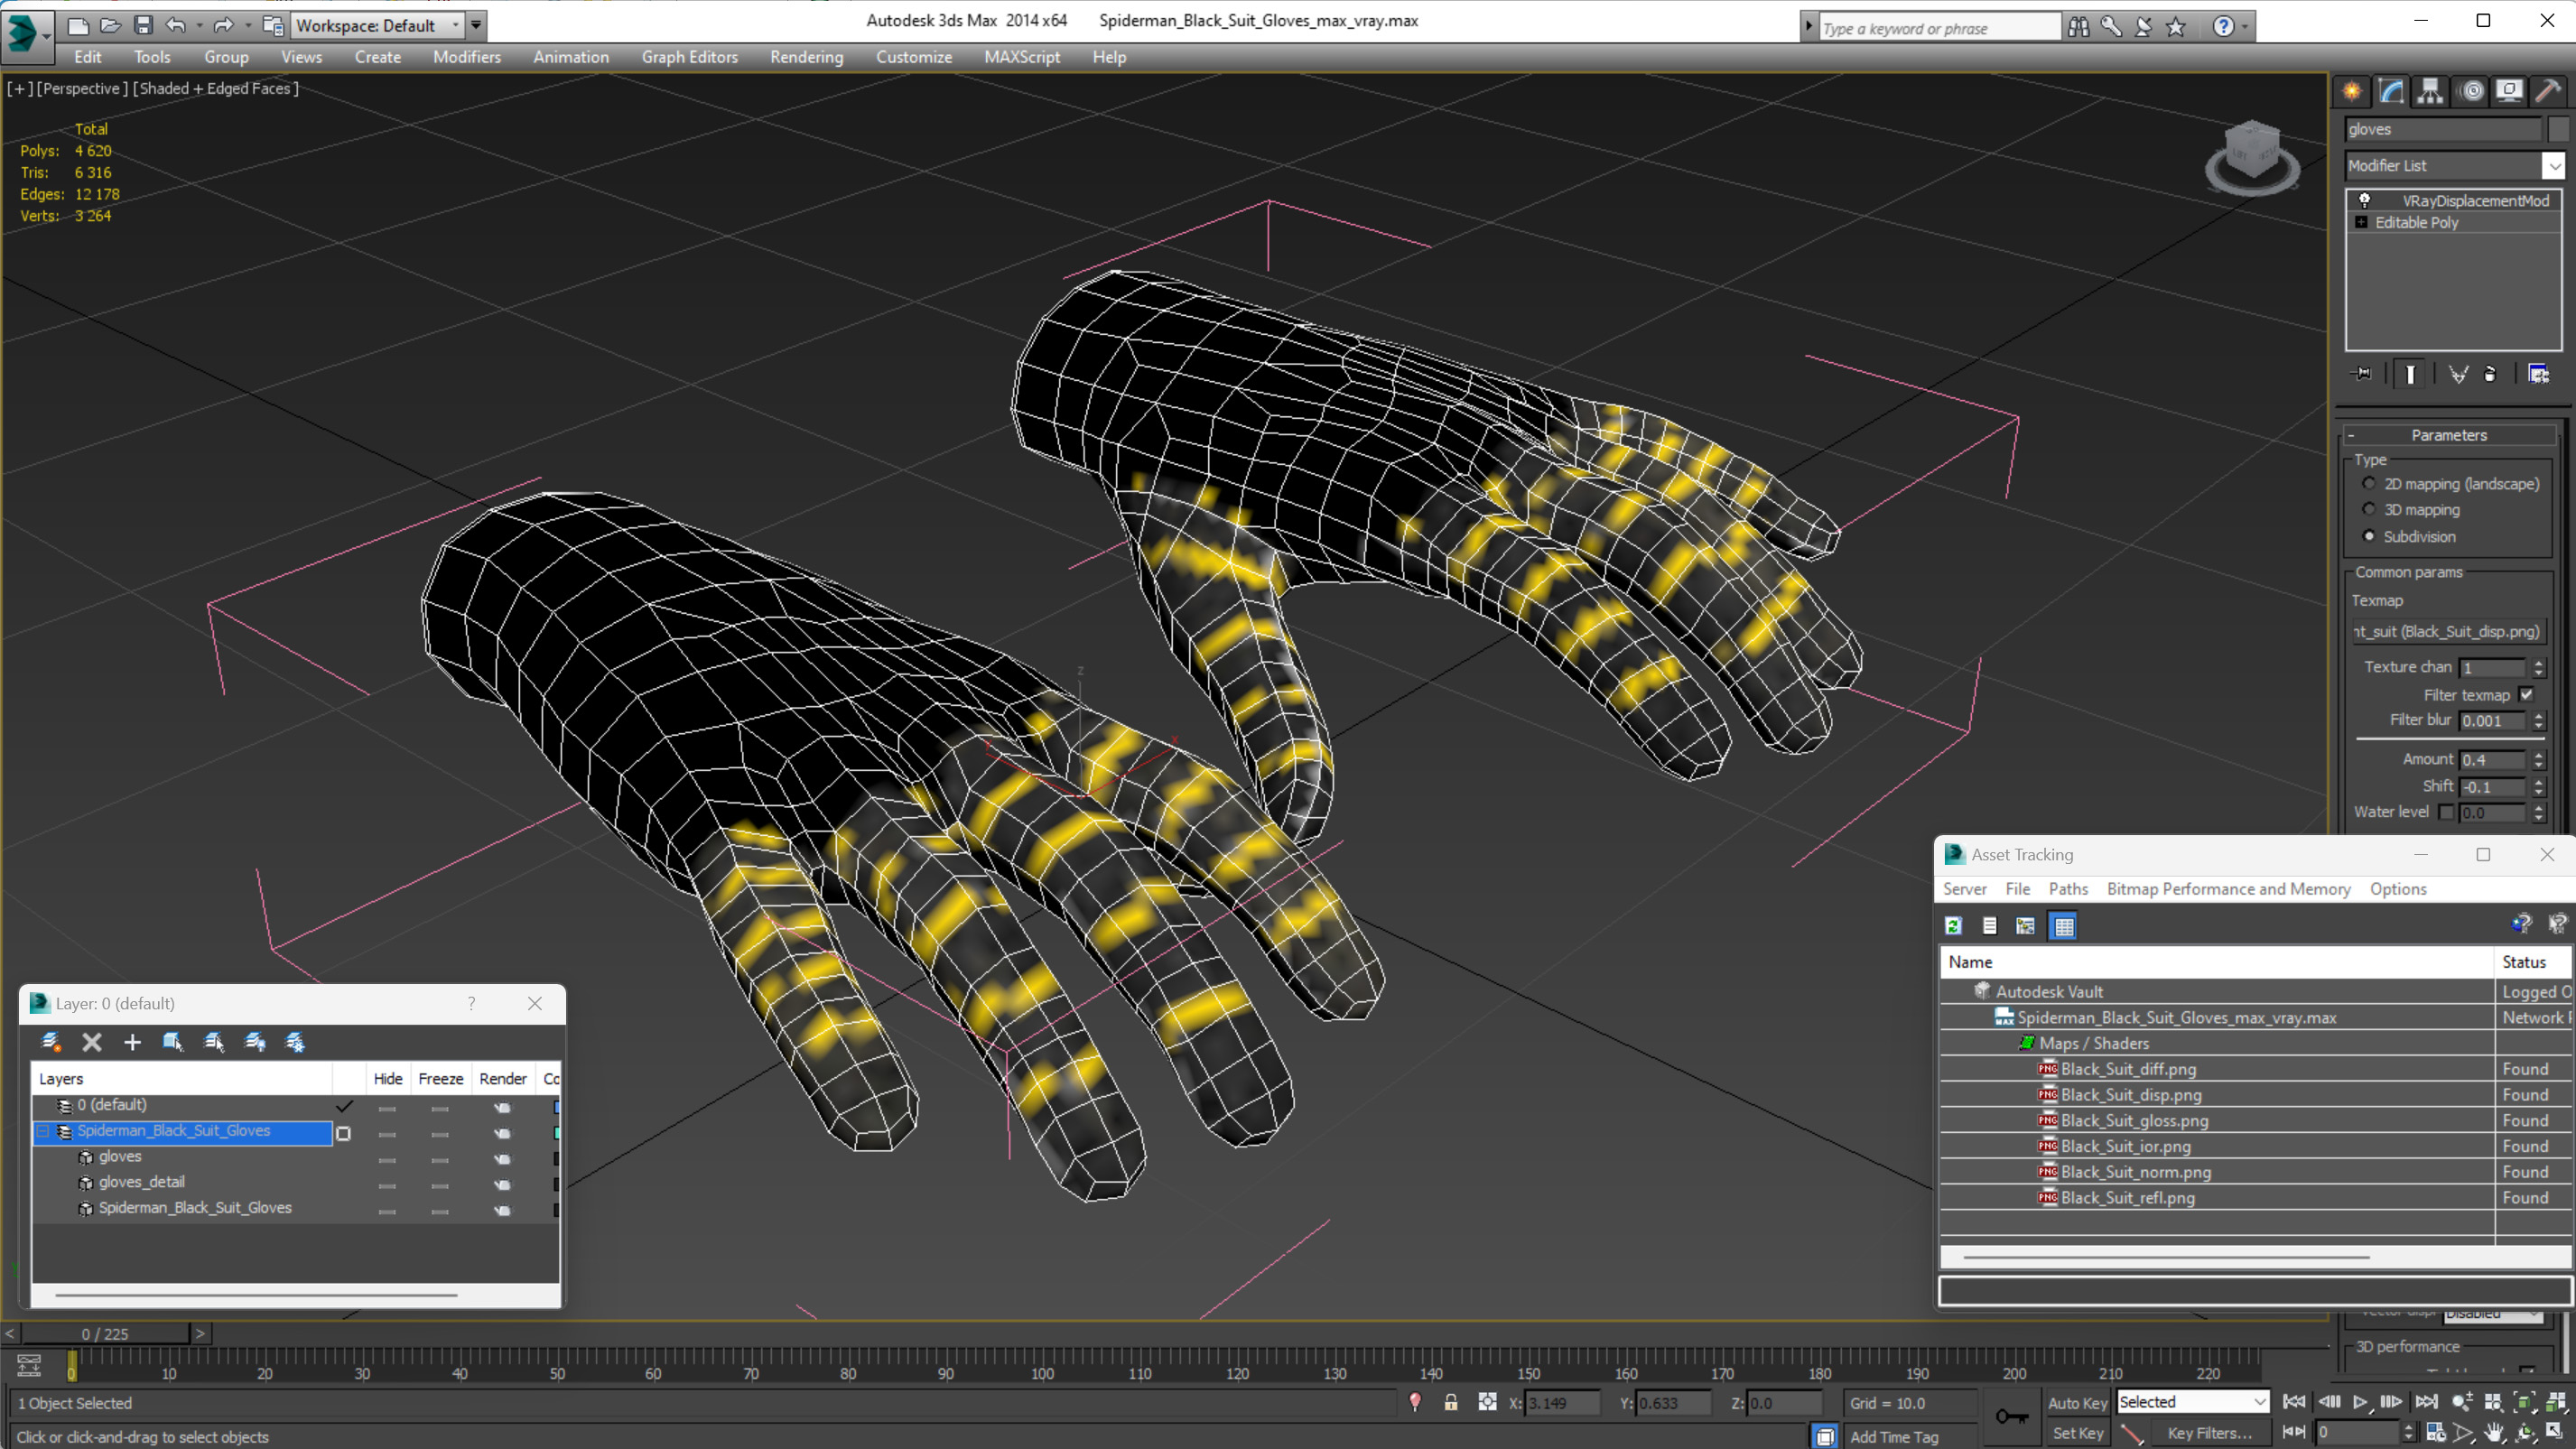
Task: Click the Play Animation button
Action: [2360, 1402]
